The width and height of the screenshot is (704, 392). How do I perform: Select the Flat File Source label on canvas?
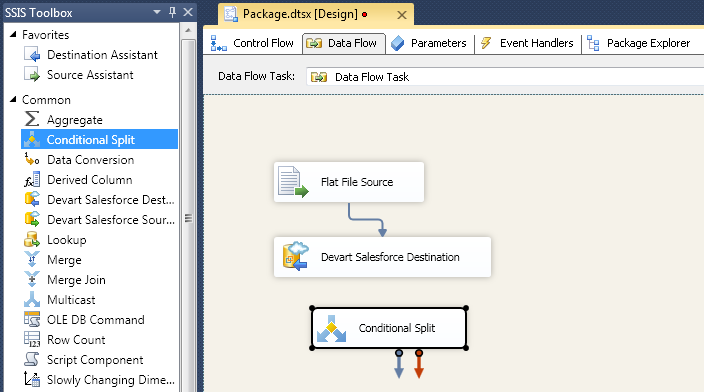[x=357, y=182]
